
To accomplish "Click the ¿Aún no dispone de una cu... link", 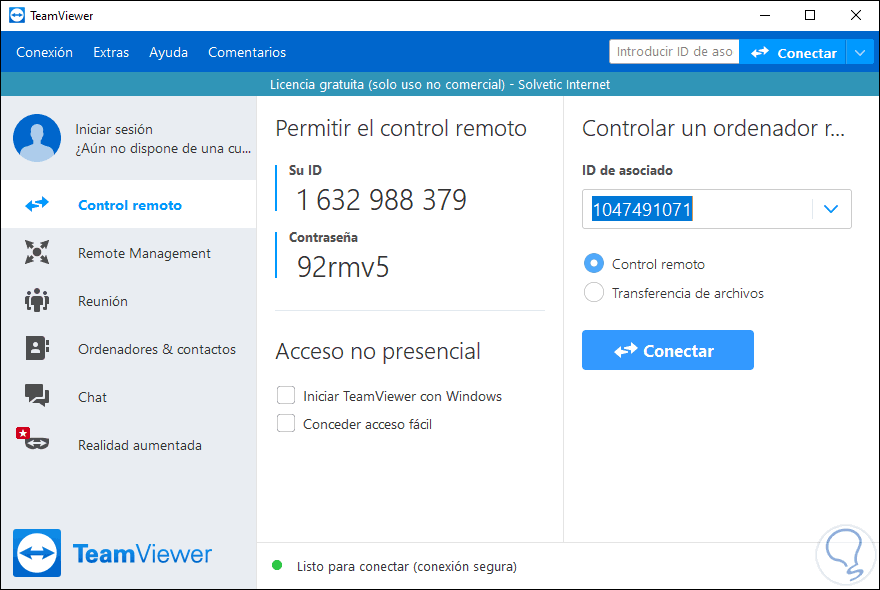I will click(x=163, y=148).
